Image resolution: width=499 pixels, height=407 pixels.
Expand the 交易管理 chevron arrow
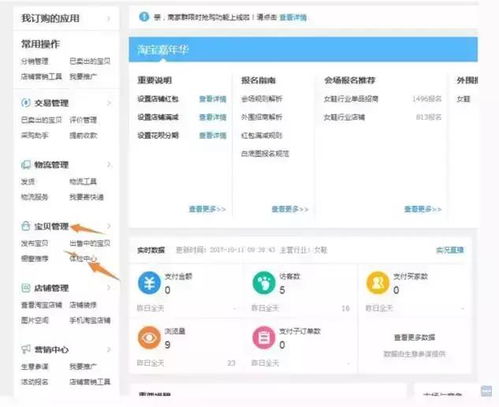[109, 103]
